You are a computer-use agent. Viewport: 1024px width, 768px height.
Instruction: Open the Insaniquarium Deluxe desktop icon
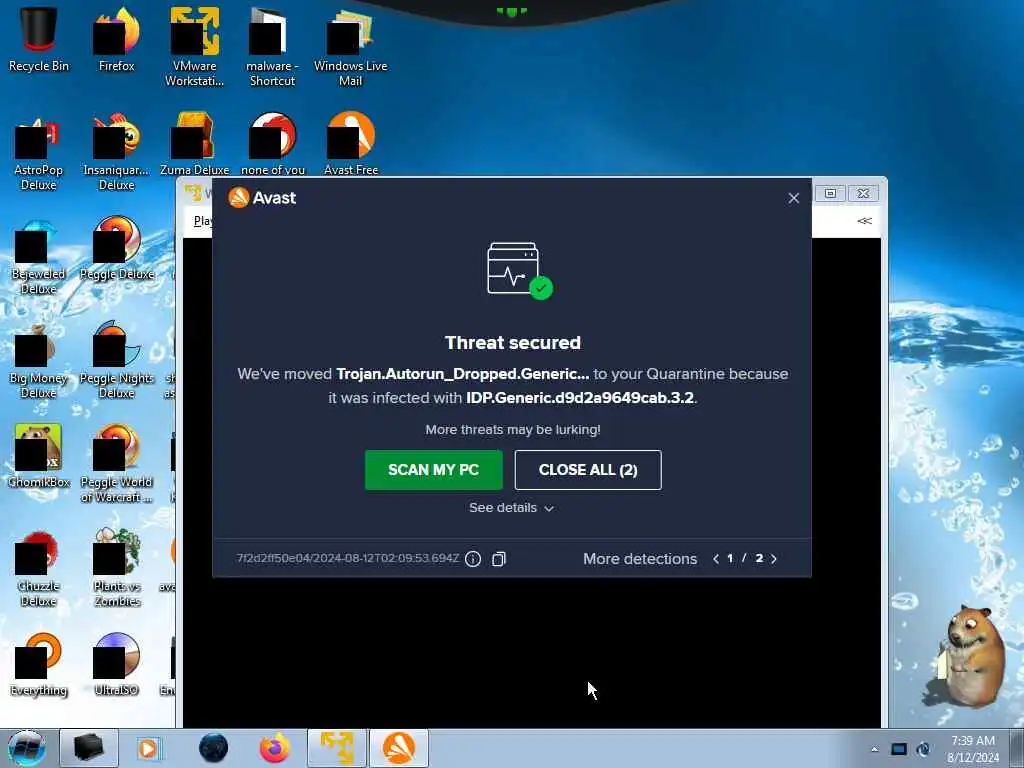[116, 152]
